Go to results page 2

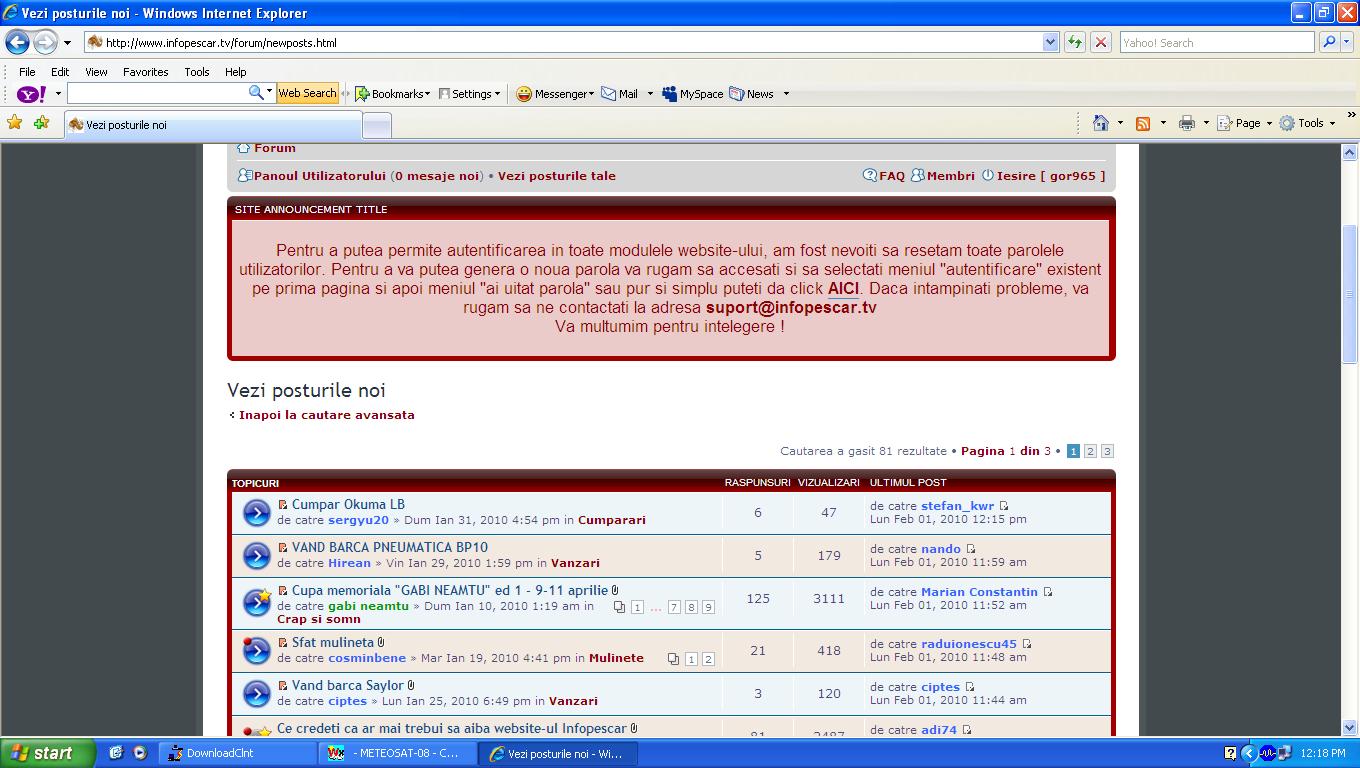pos(1090,451)
